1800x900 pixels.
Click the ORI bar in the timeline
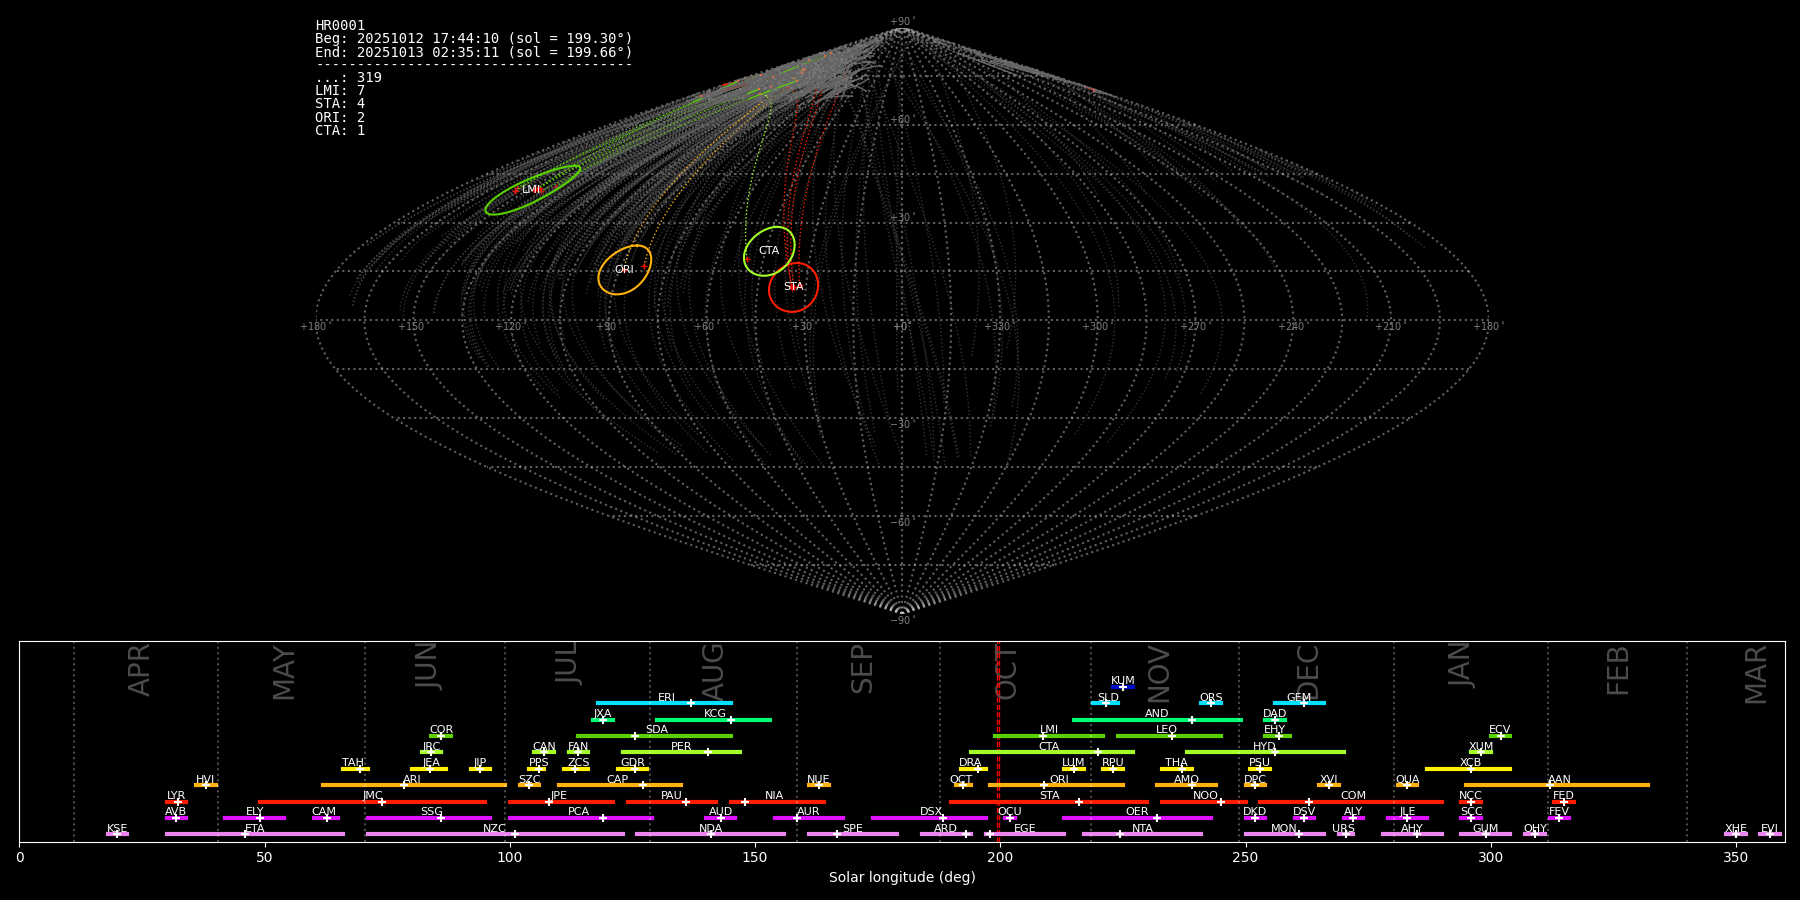1056,785
